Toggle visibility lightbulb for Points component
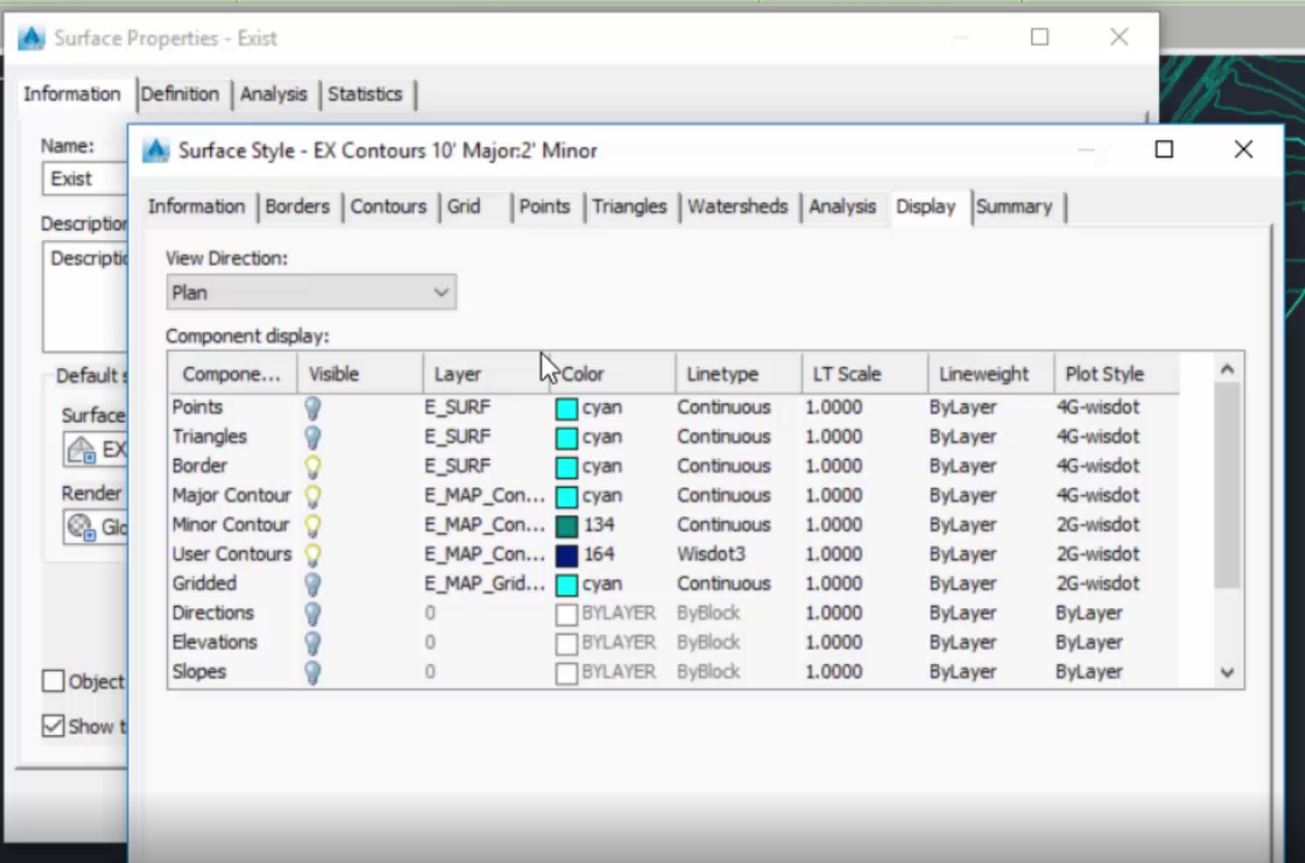 [313, 408]
